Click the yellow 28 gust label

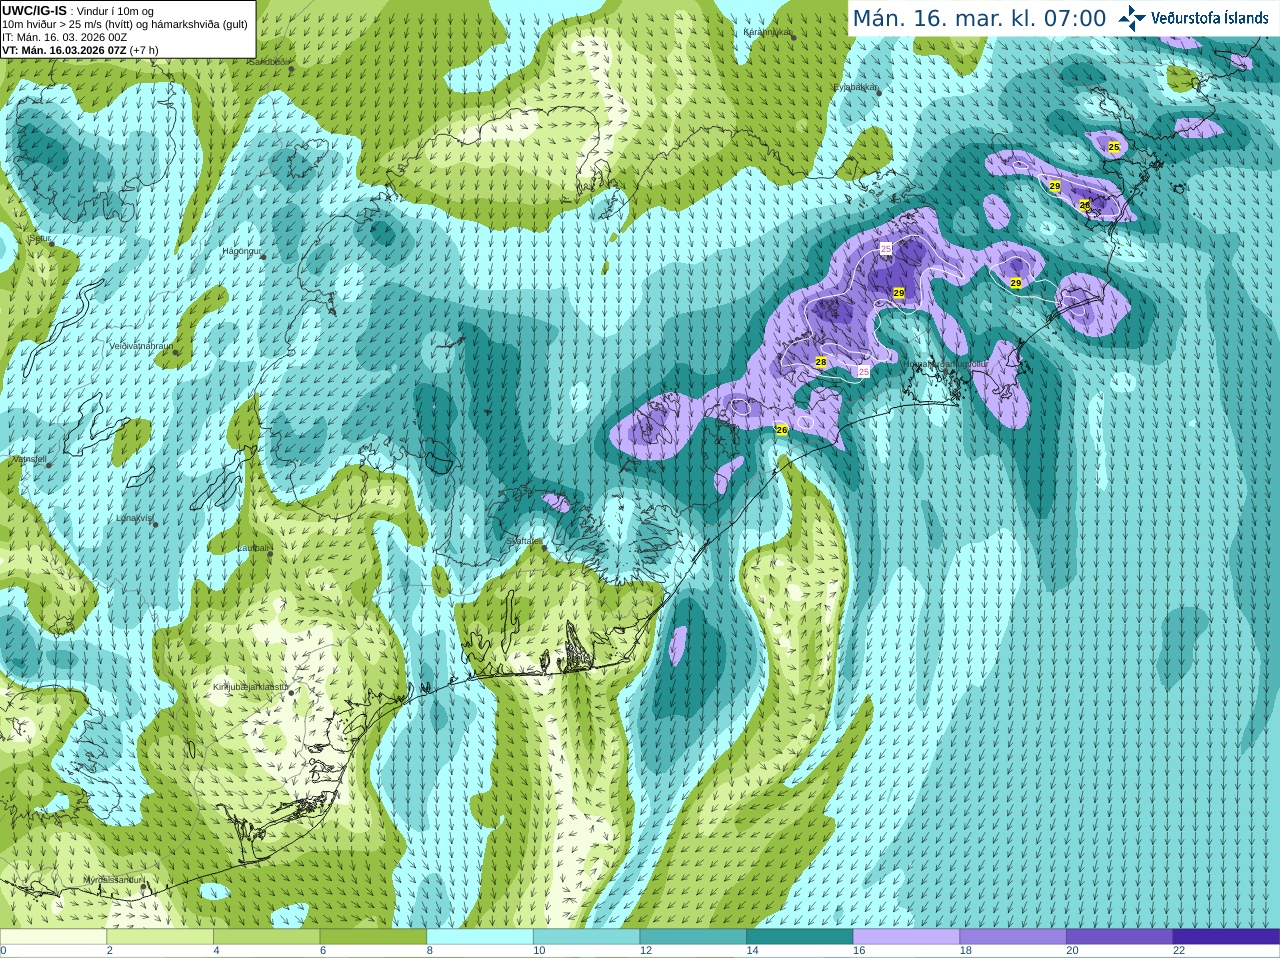pos(821,362)
